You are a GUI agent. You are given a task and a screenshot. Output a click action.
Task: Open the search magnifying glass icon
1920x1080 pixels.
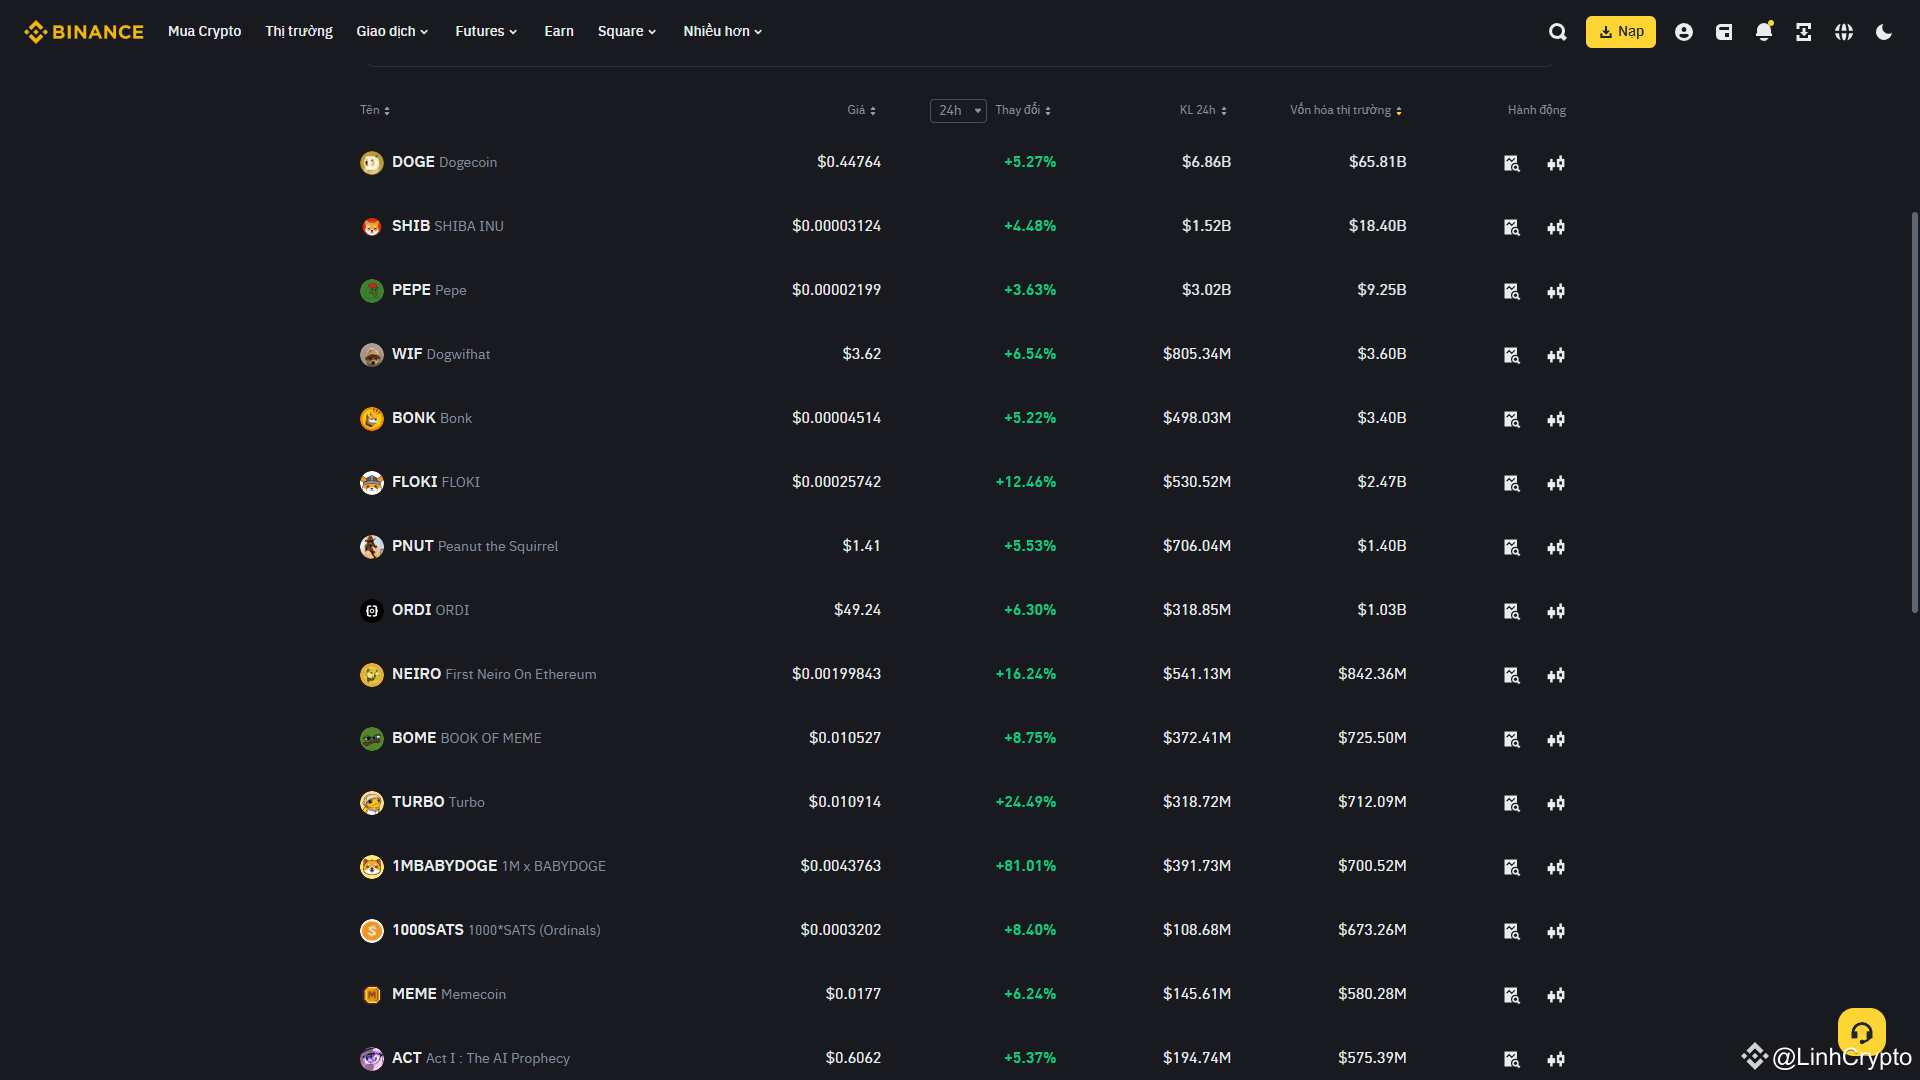tap(1557, 31)
